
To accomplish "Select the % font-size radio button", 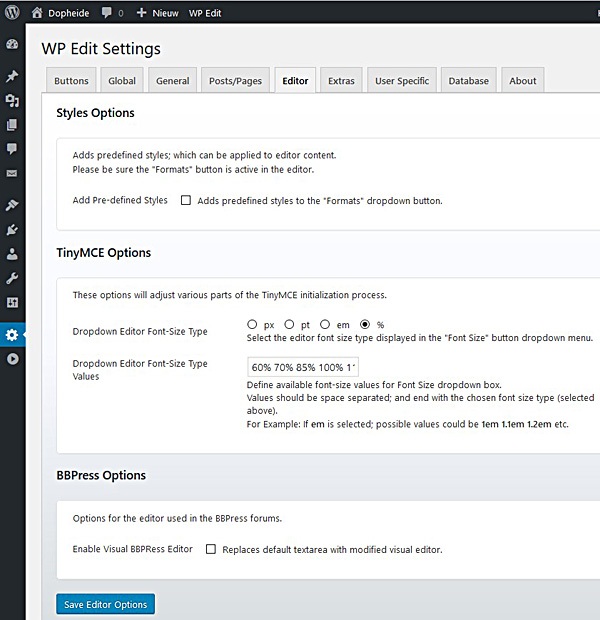I will [x=365, y=324].
